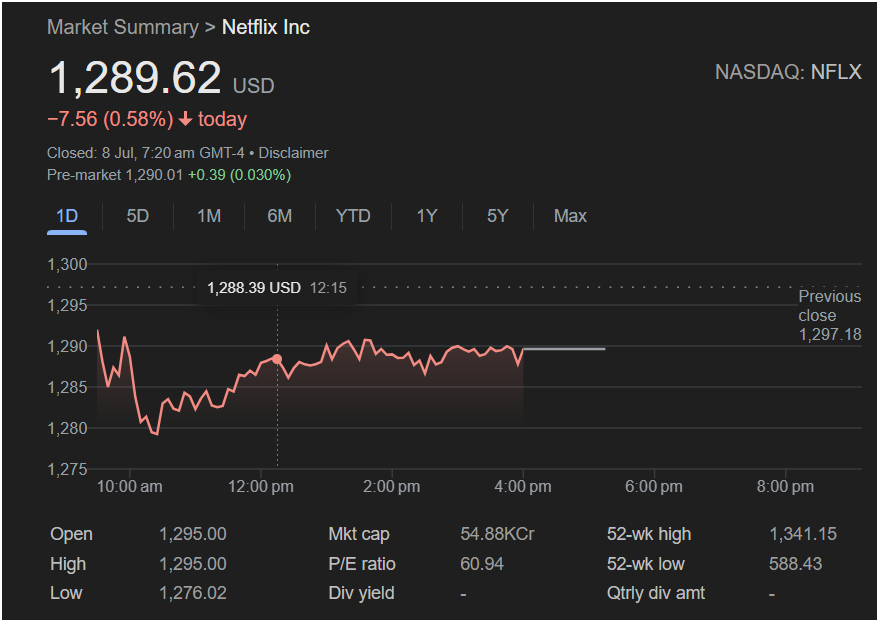Click the NASDAQ: NFLX ticker label

coord(788,72)
